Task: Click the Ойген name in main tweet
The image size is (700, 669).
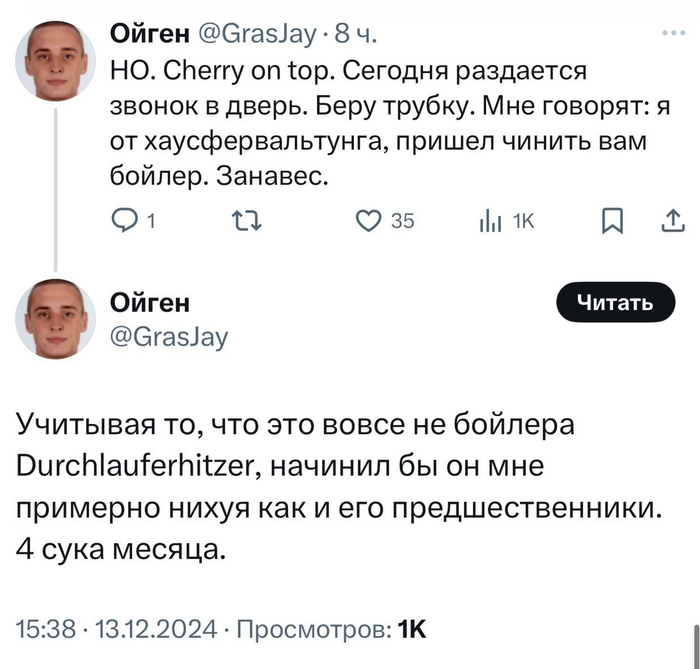Action: tap(149, 302)
